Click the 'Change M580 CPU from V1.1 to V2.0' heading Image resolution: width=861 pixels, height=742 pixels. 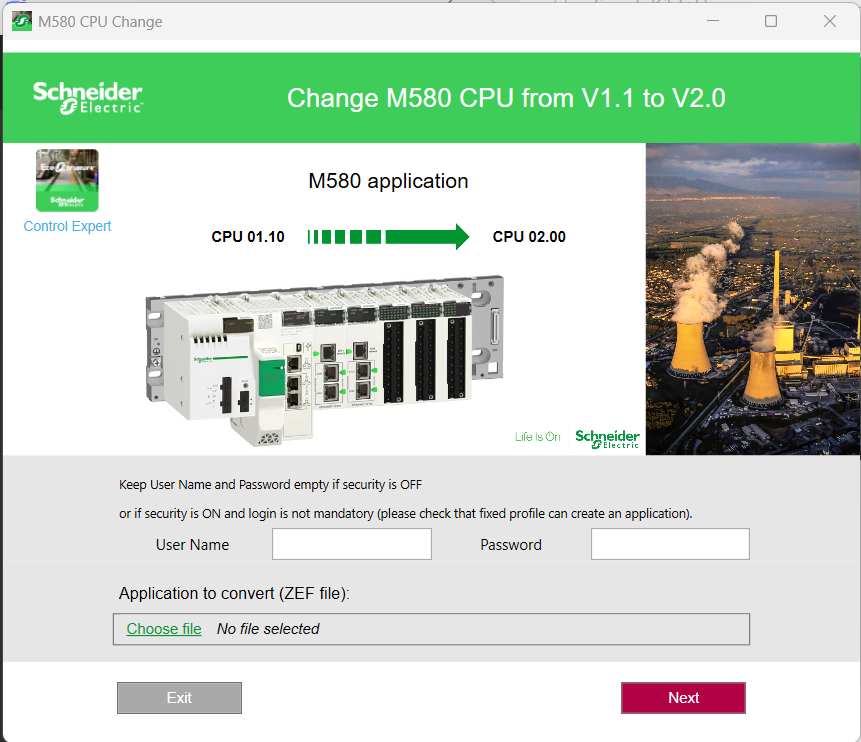pyautogui.click(x=506, y=98)
